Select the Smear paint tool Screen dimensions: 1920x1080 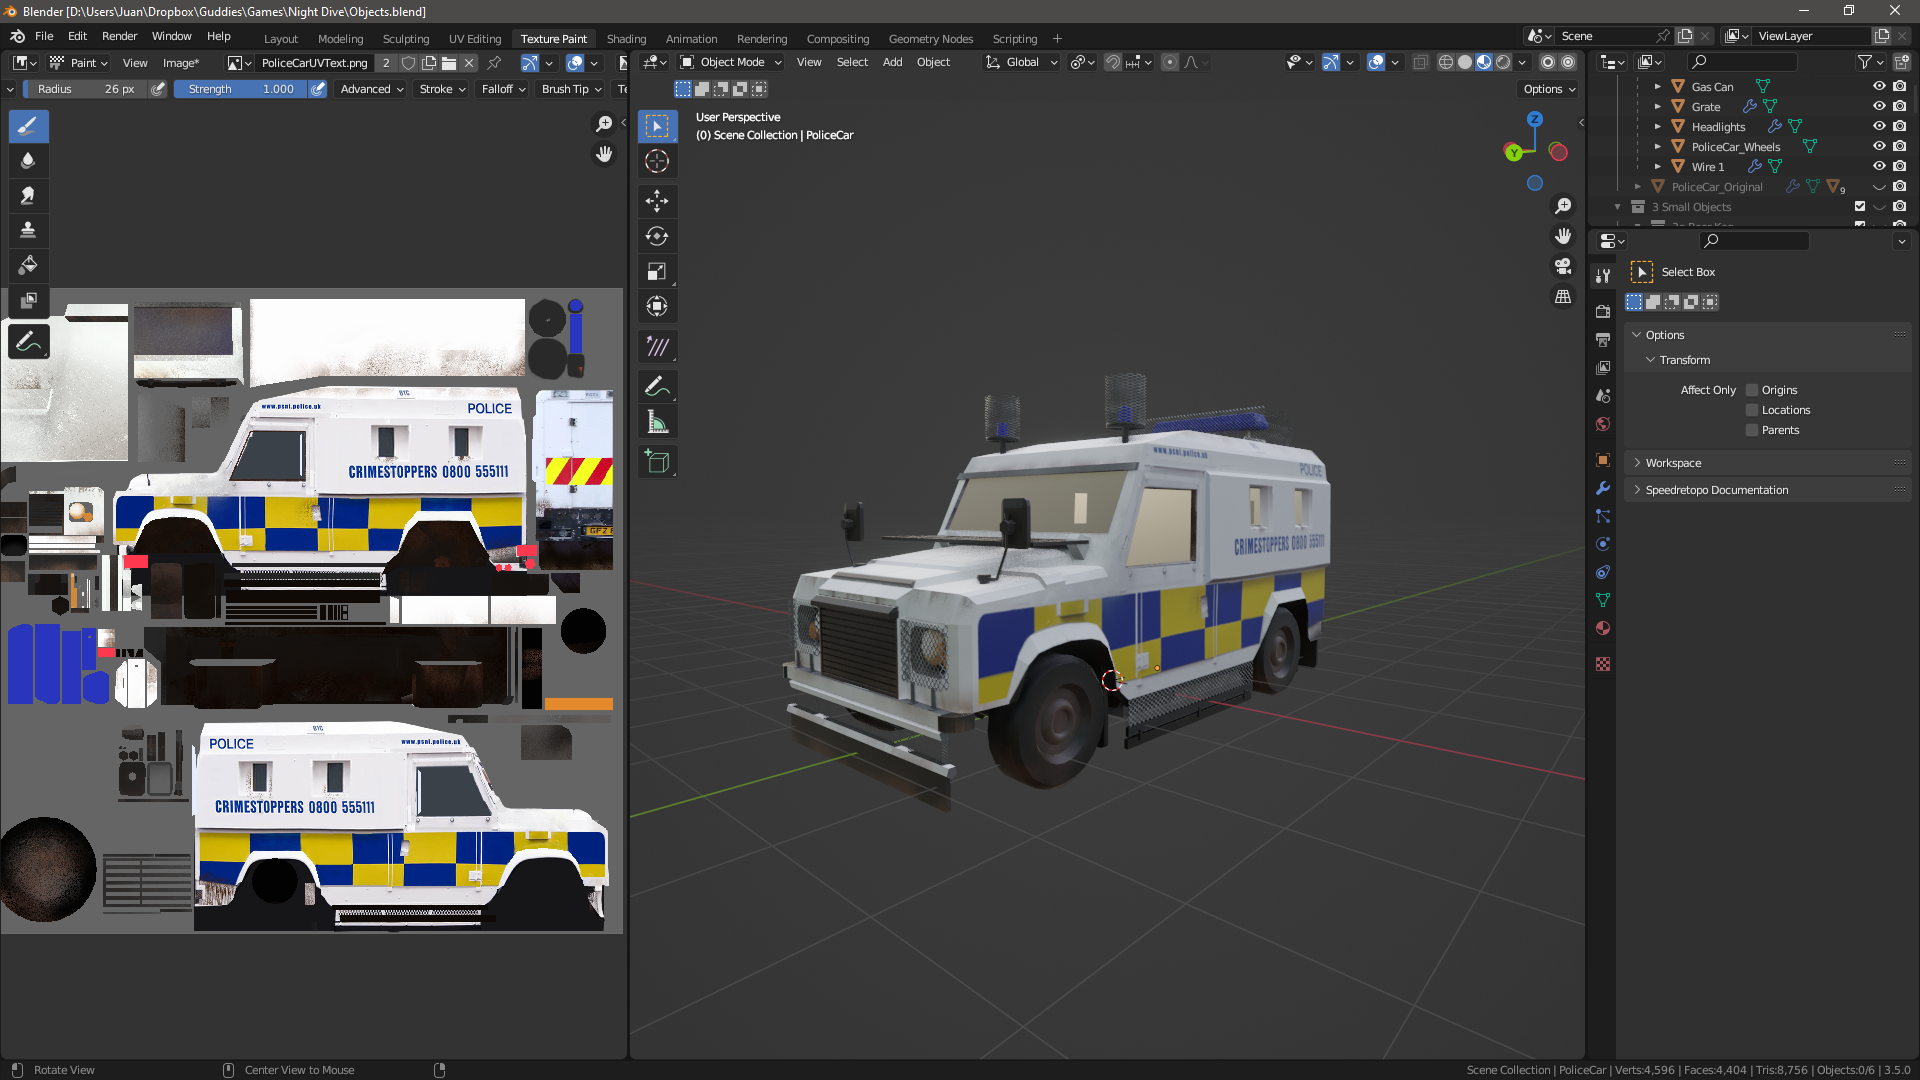28,195
